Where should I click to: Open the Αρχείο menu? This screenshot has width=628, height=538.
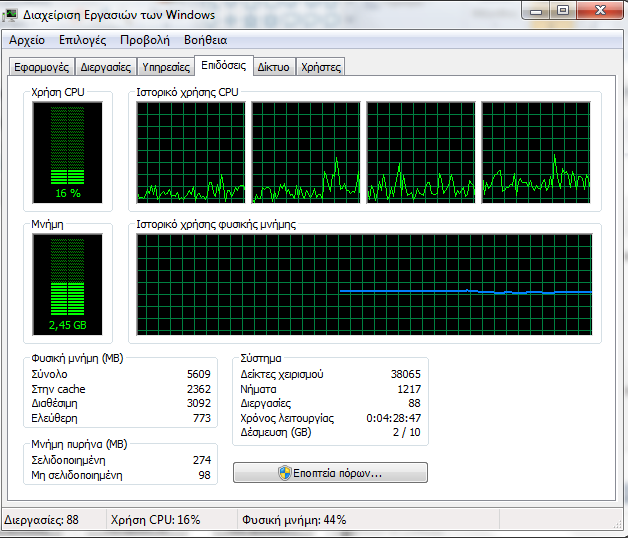27,40
